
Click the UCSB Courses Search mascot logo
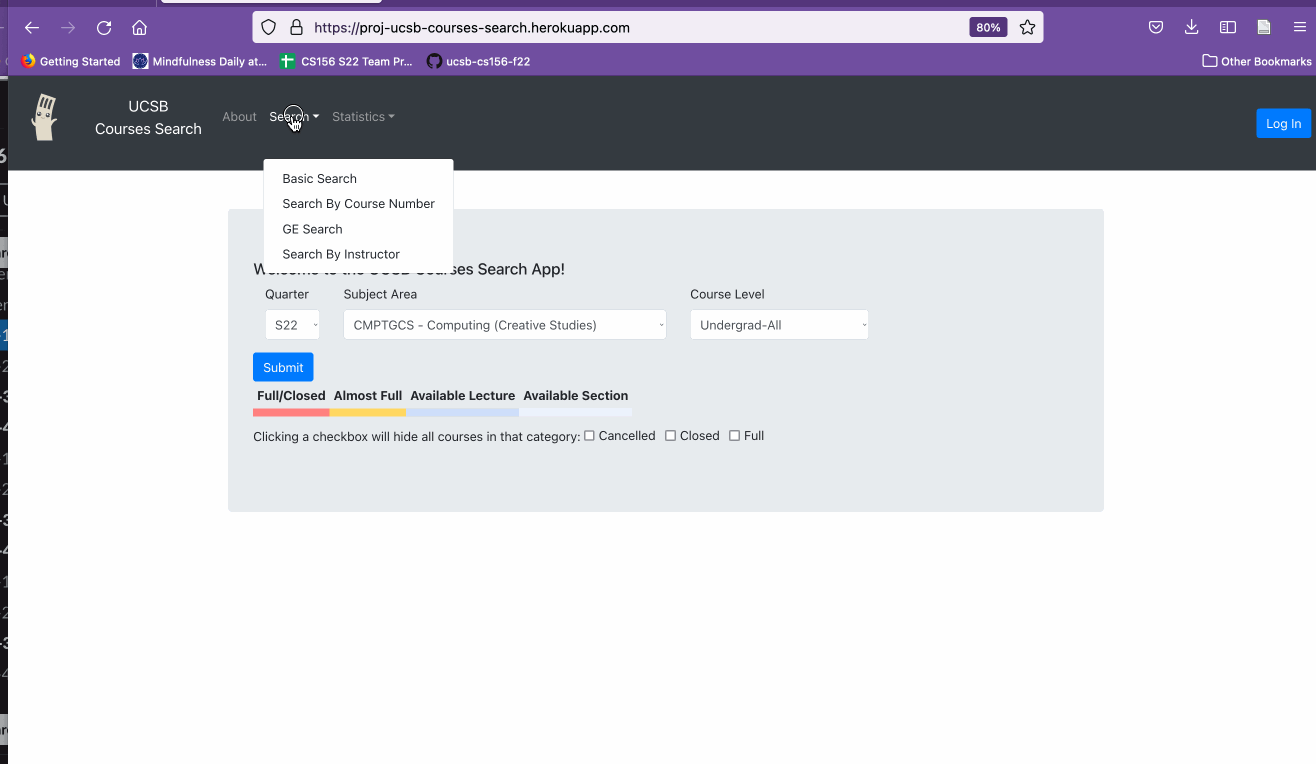click(44, 116)
